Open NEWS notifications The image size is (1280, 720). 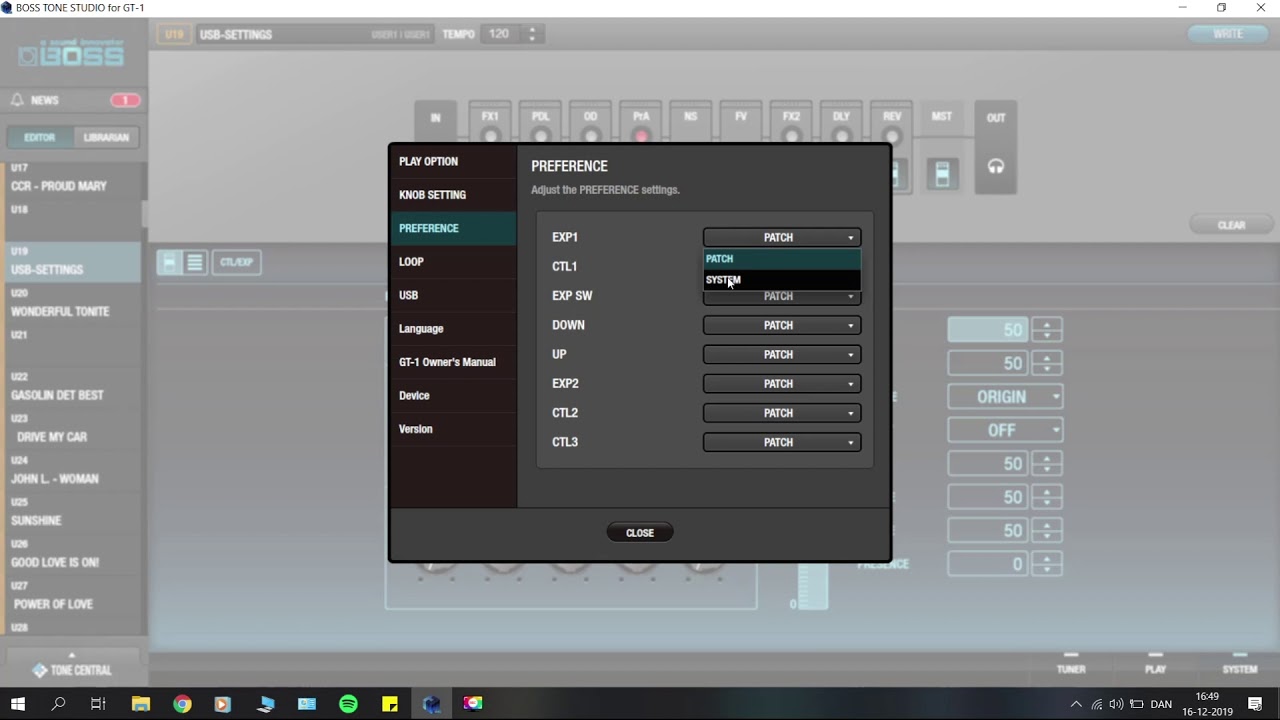click(x=74, y=100)
